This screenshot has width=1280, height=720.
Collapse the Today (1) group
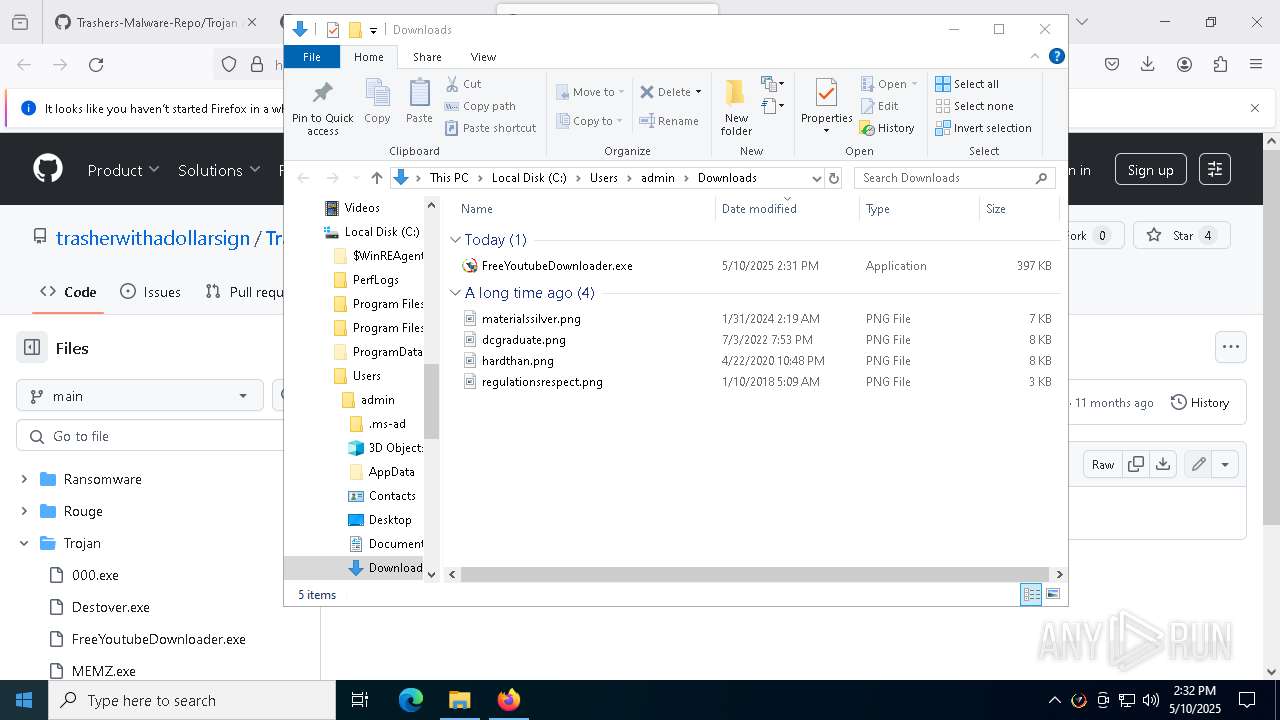coord(455,240)
